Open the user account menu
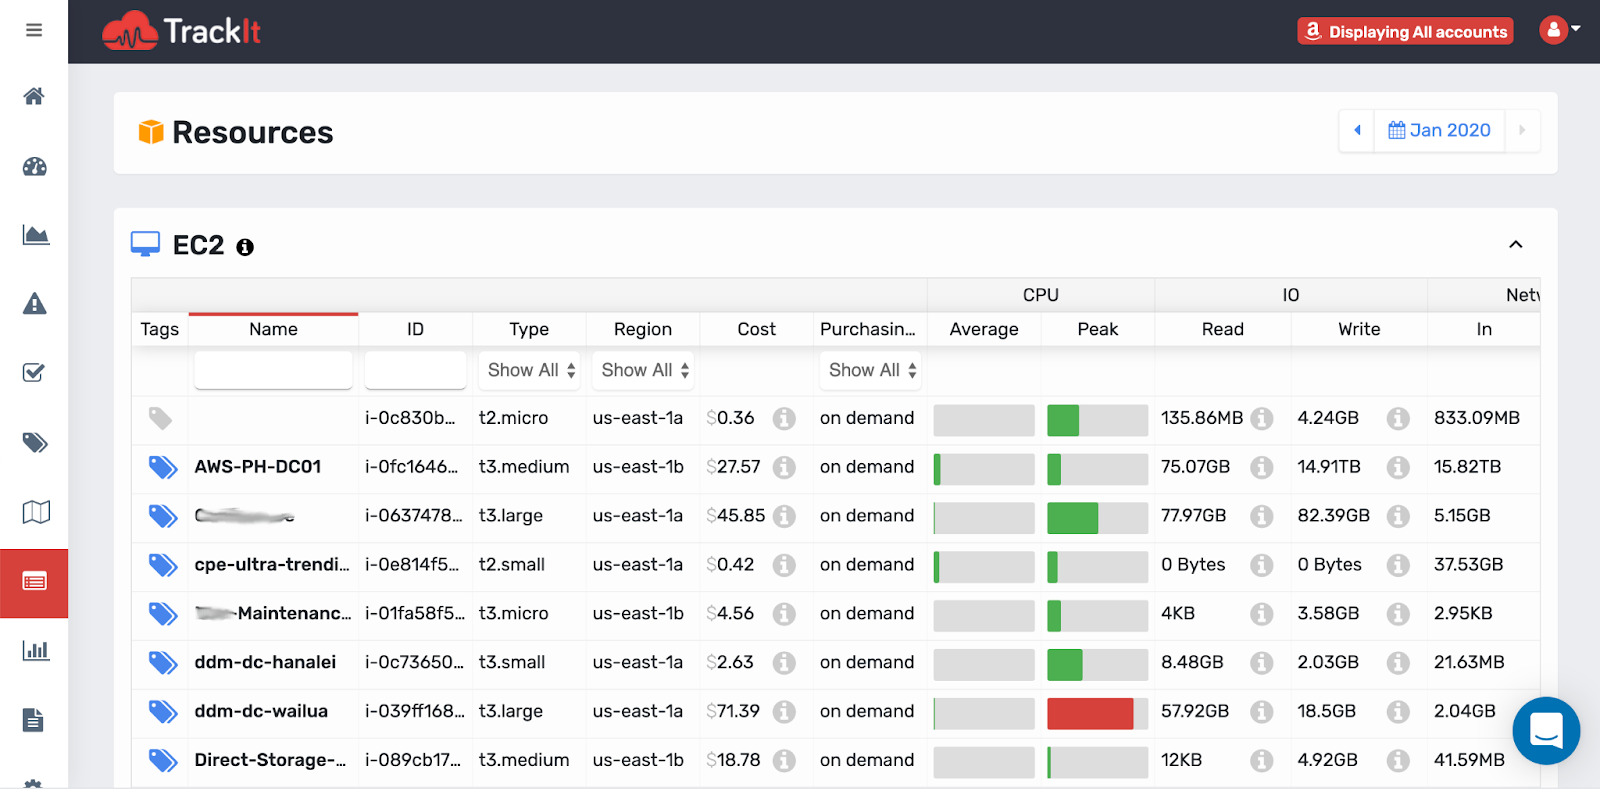Screen dimensions: 1600x791 (1558, 30)
